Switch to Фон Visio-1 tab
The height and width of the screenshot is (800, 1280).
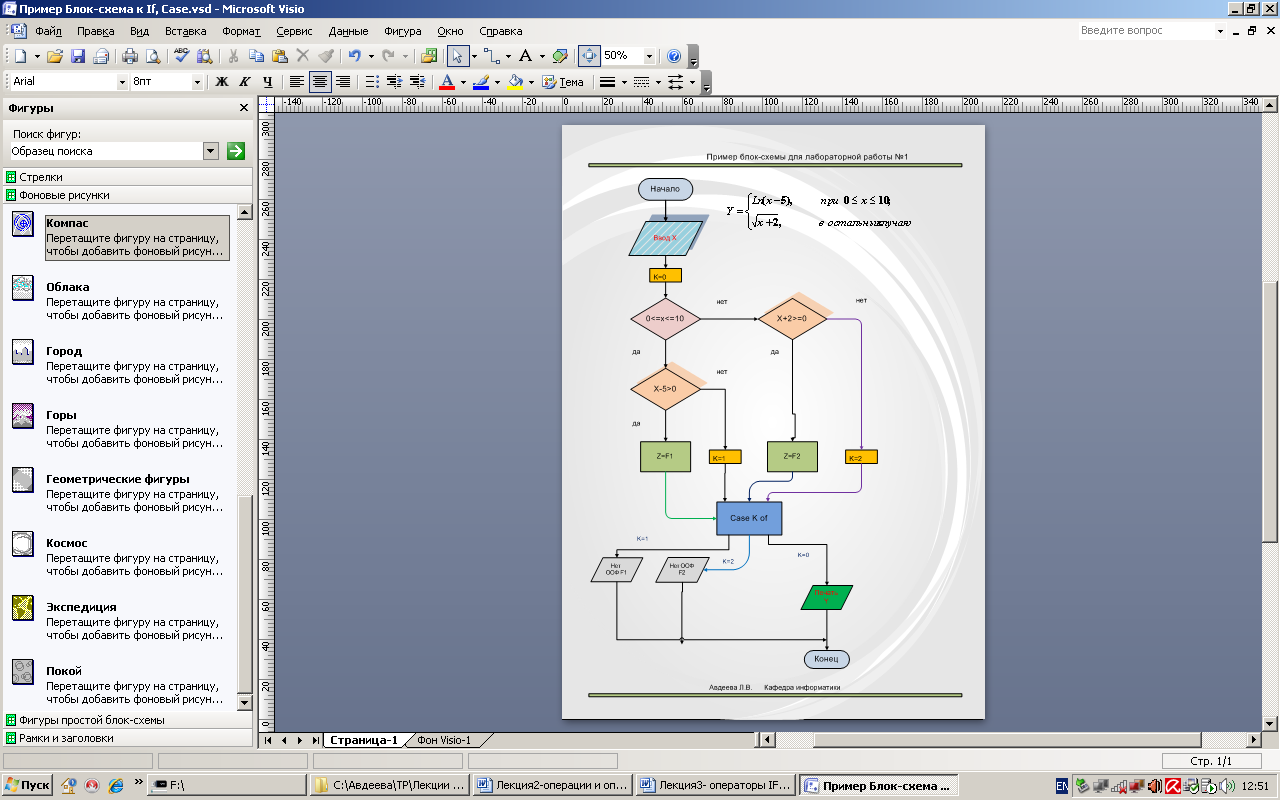pos(444,741)
